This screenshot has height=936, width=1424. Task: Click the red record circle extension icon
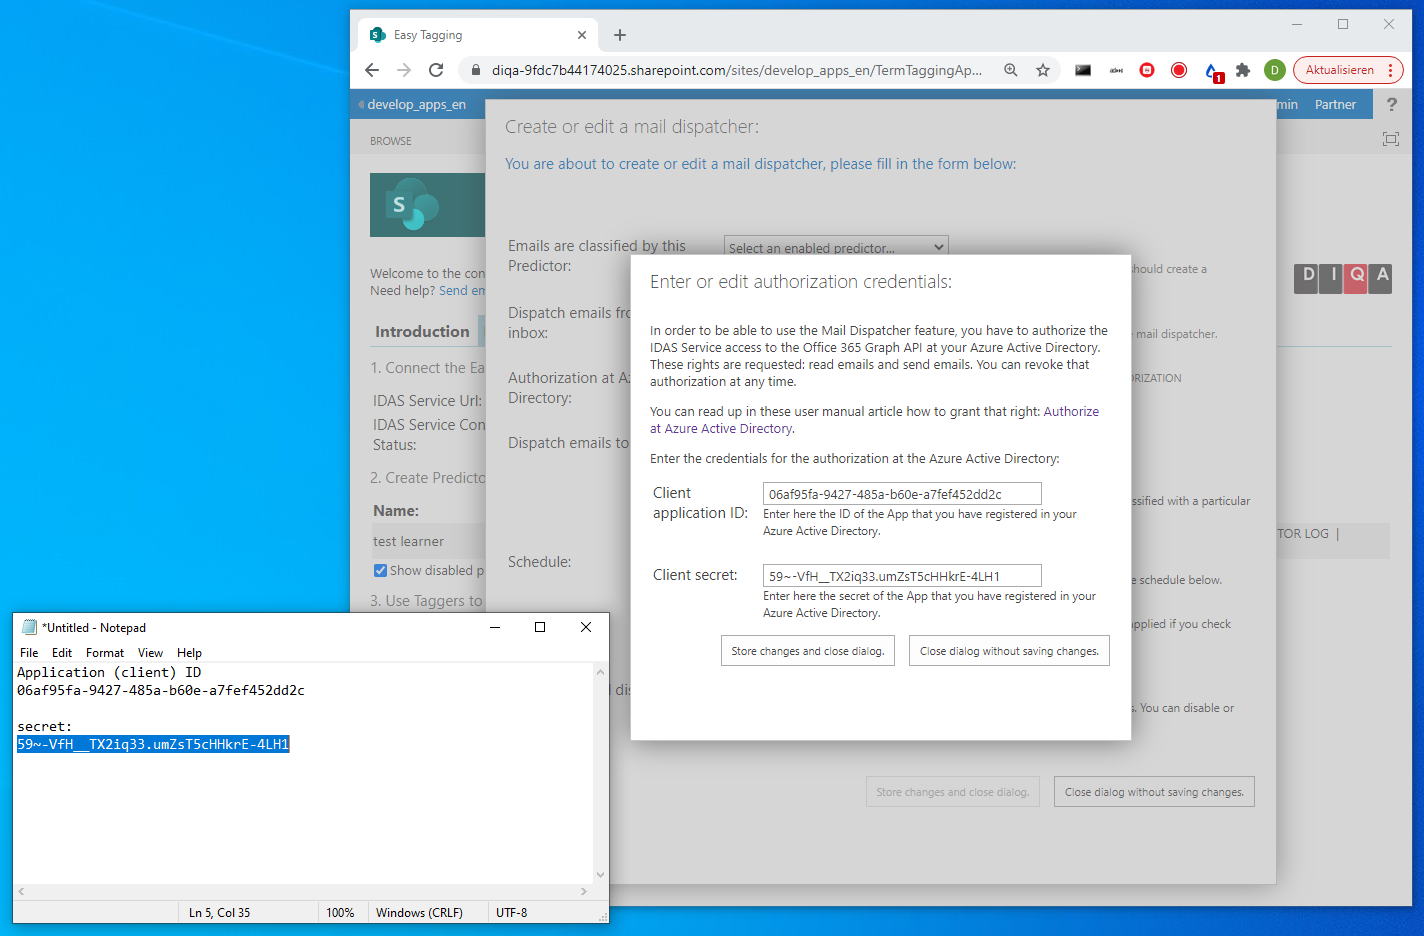click(x=1179, y=70)
